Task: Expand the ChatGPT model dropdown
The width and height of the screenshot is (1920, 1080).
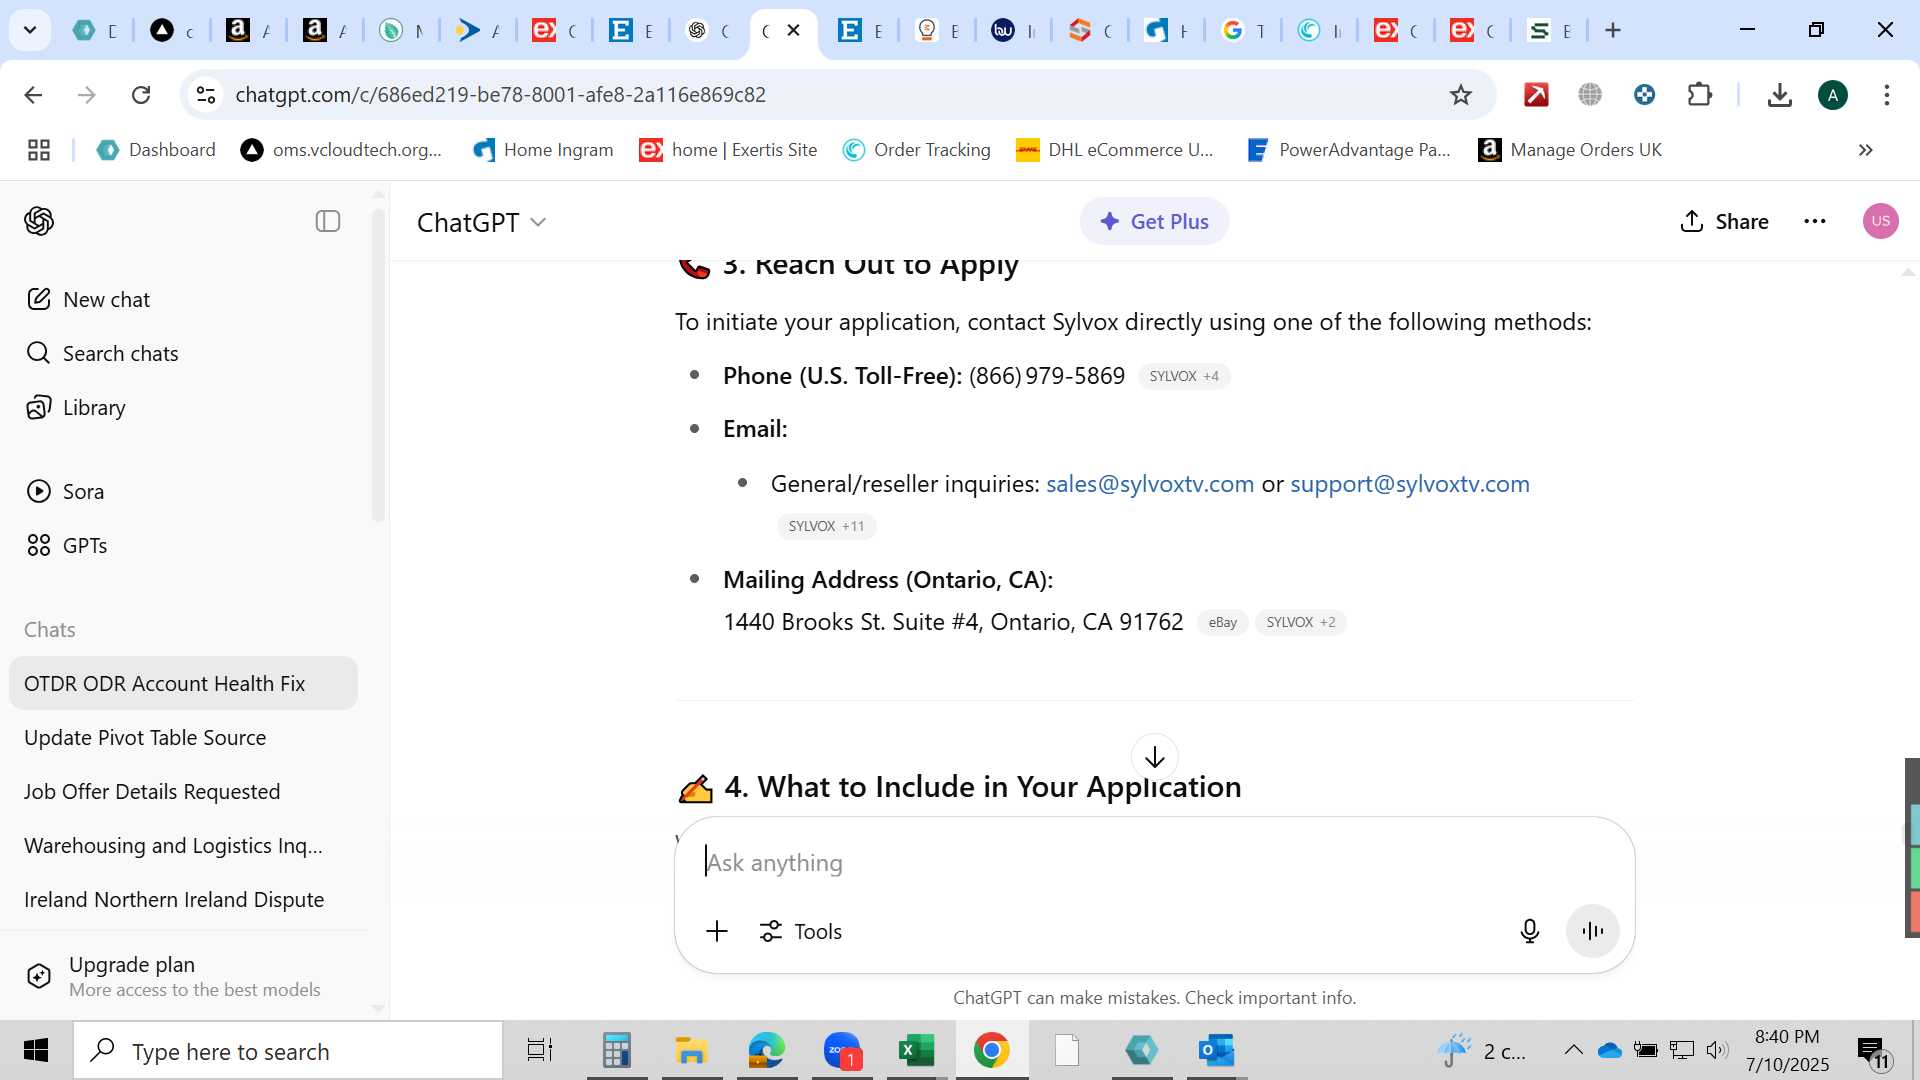Action: pyautogui.click(x=482, y=221)
